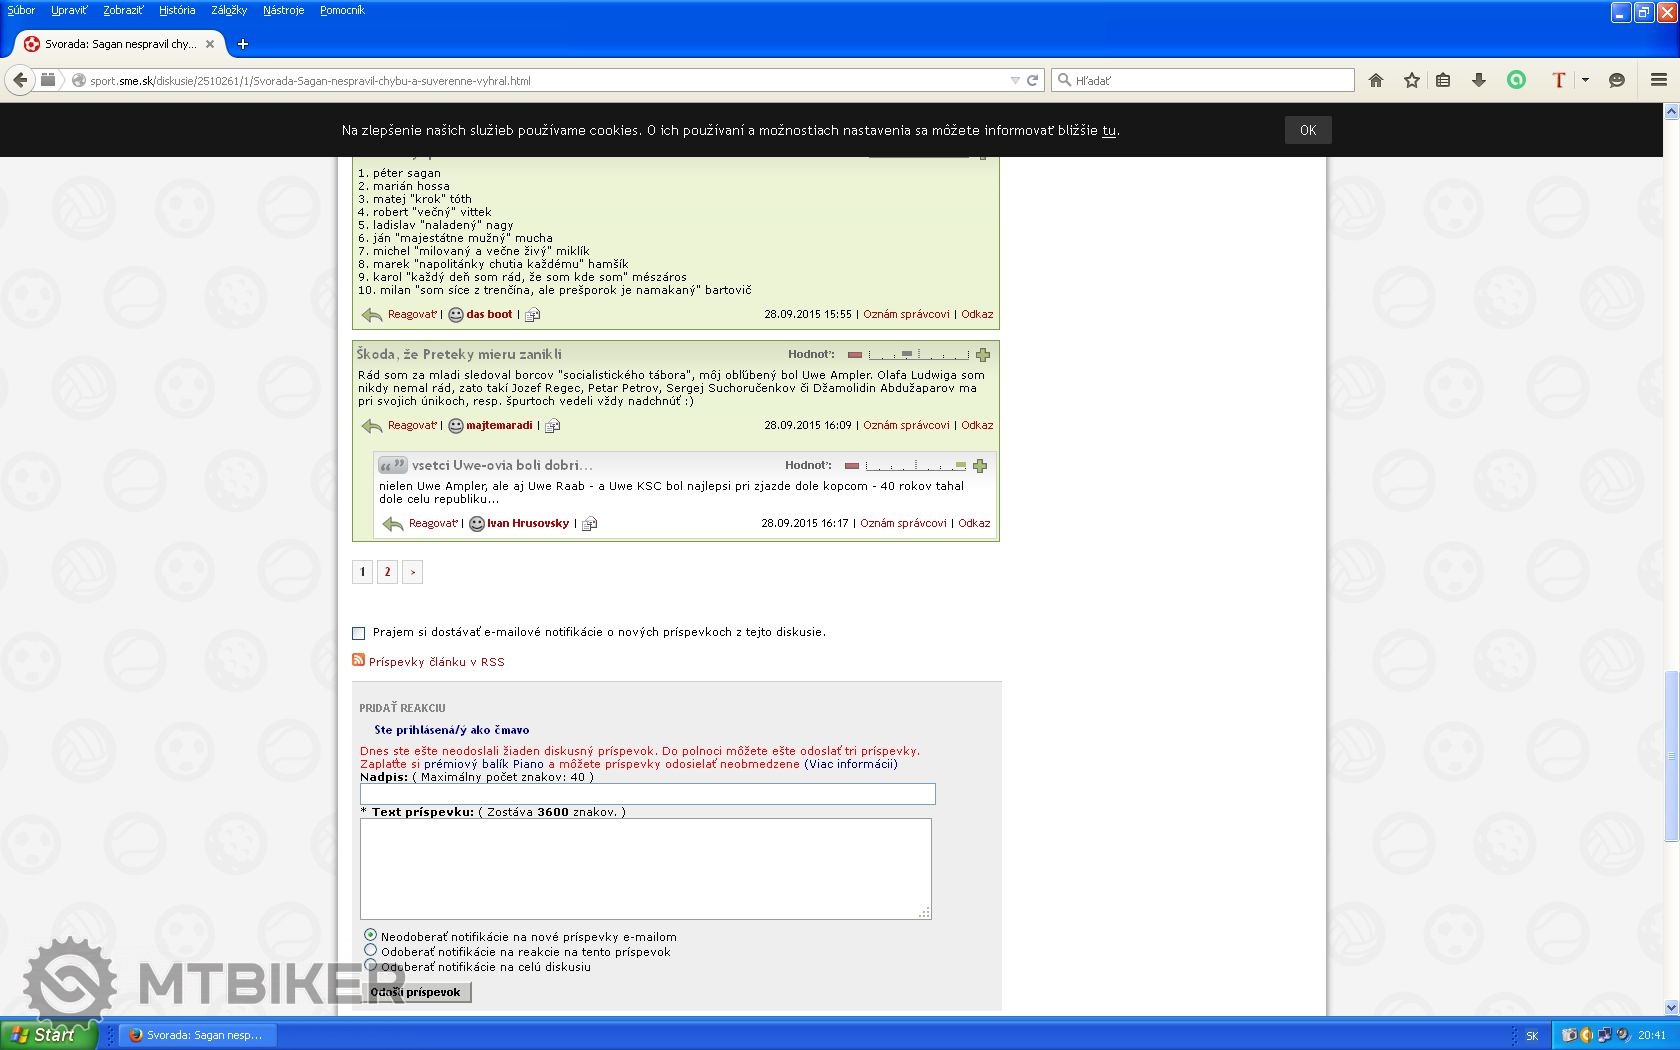This screenshot has height=1050, width=1680.
Task: Click the Nadpis title input field
Action: click(647, 794)
